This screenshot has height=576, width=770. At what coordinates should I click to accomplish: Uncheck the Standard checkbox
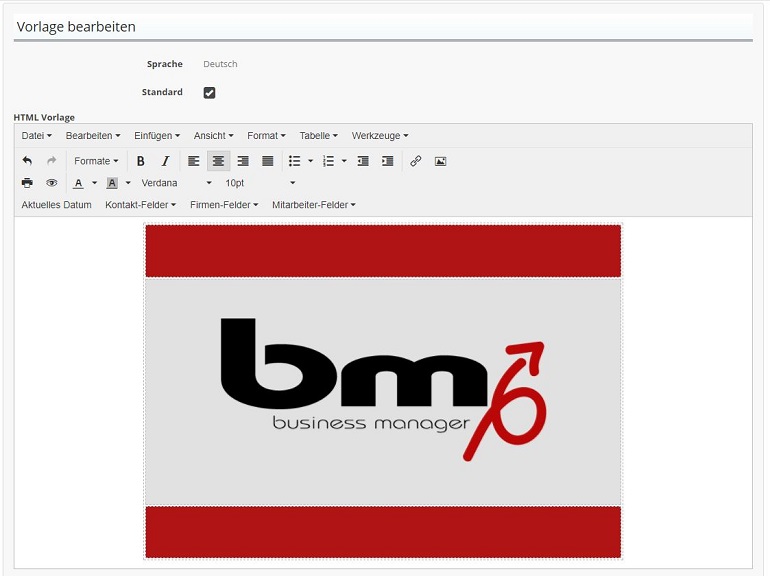(x=209, y=92)
